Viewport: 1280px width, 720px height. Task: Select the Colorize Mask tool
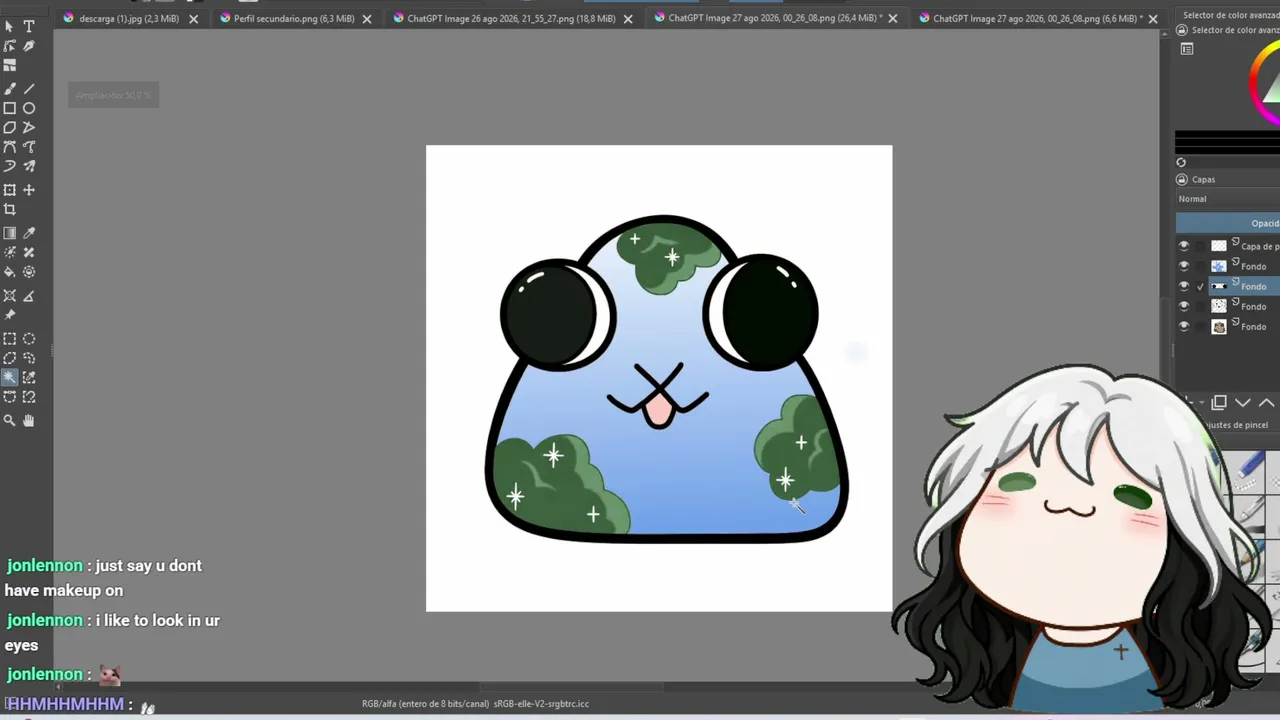10,252
